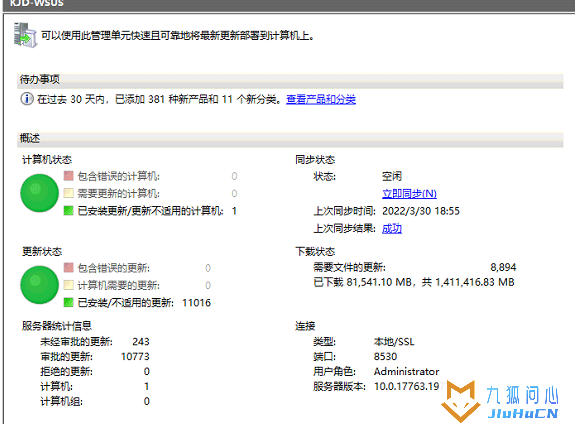This screenshot has width=575, height=424.
Task: Click green swatch for 已安装/不适用的更新
Action: pos(69,302)
